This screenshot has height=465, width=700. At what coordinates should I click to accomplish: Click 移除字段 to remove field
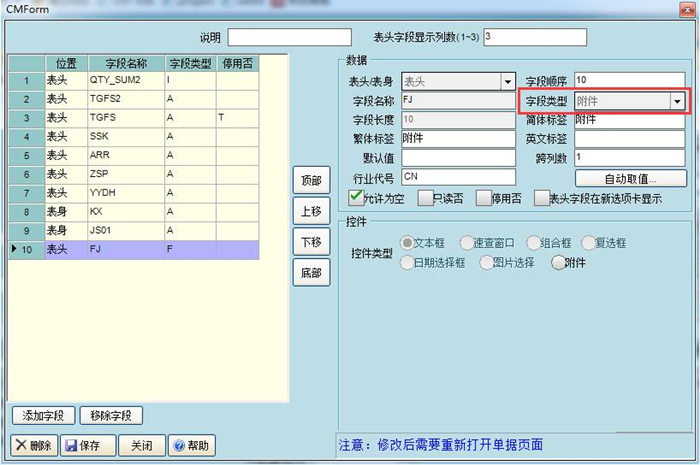pos(111,415)
